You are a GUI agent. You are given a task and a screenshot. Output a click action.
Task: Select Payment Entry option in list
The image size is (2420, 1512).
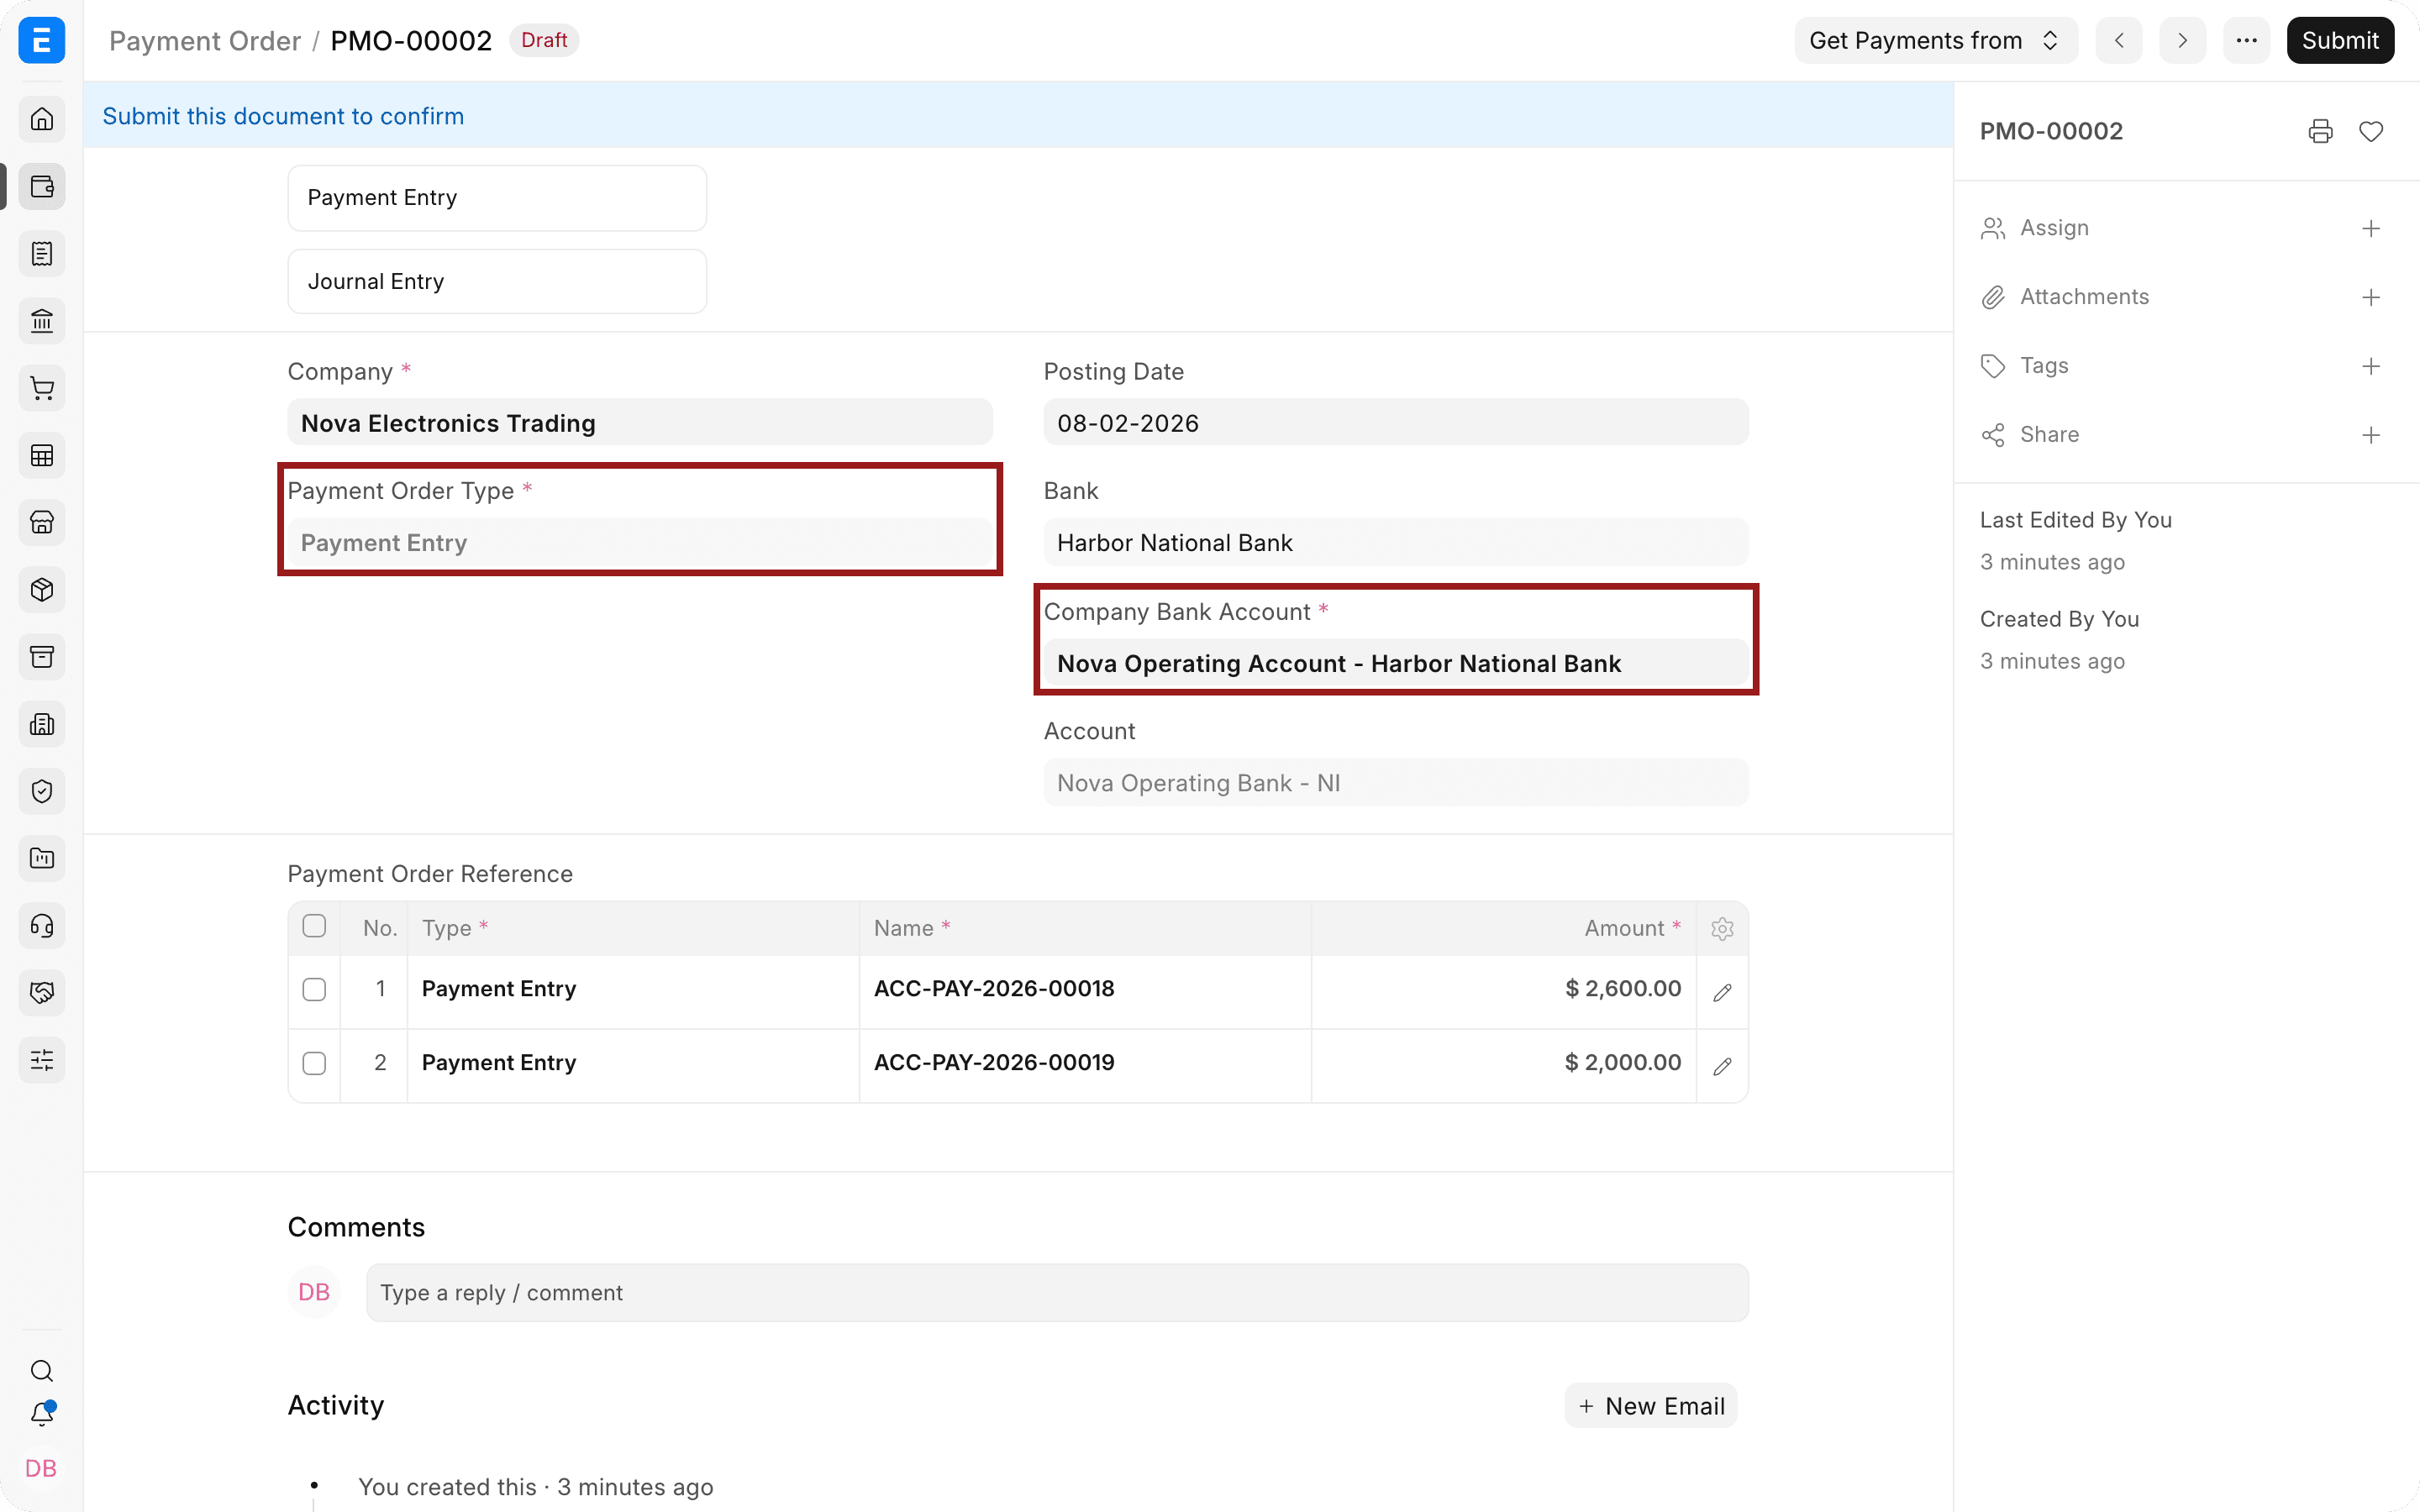pos(497,198)
